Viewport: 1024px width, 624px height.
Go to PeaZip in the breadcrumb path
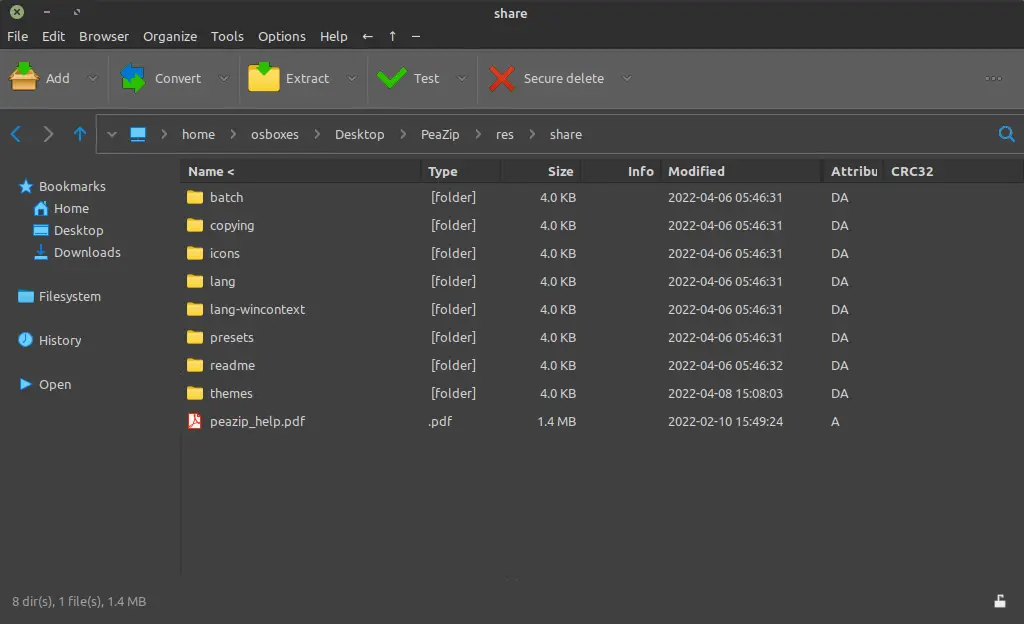(x=440, y=134)
